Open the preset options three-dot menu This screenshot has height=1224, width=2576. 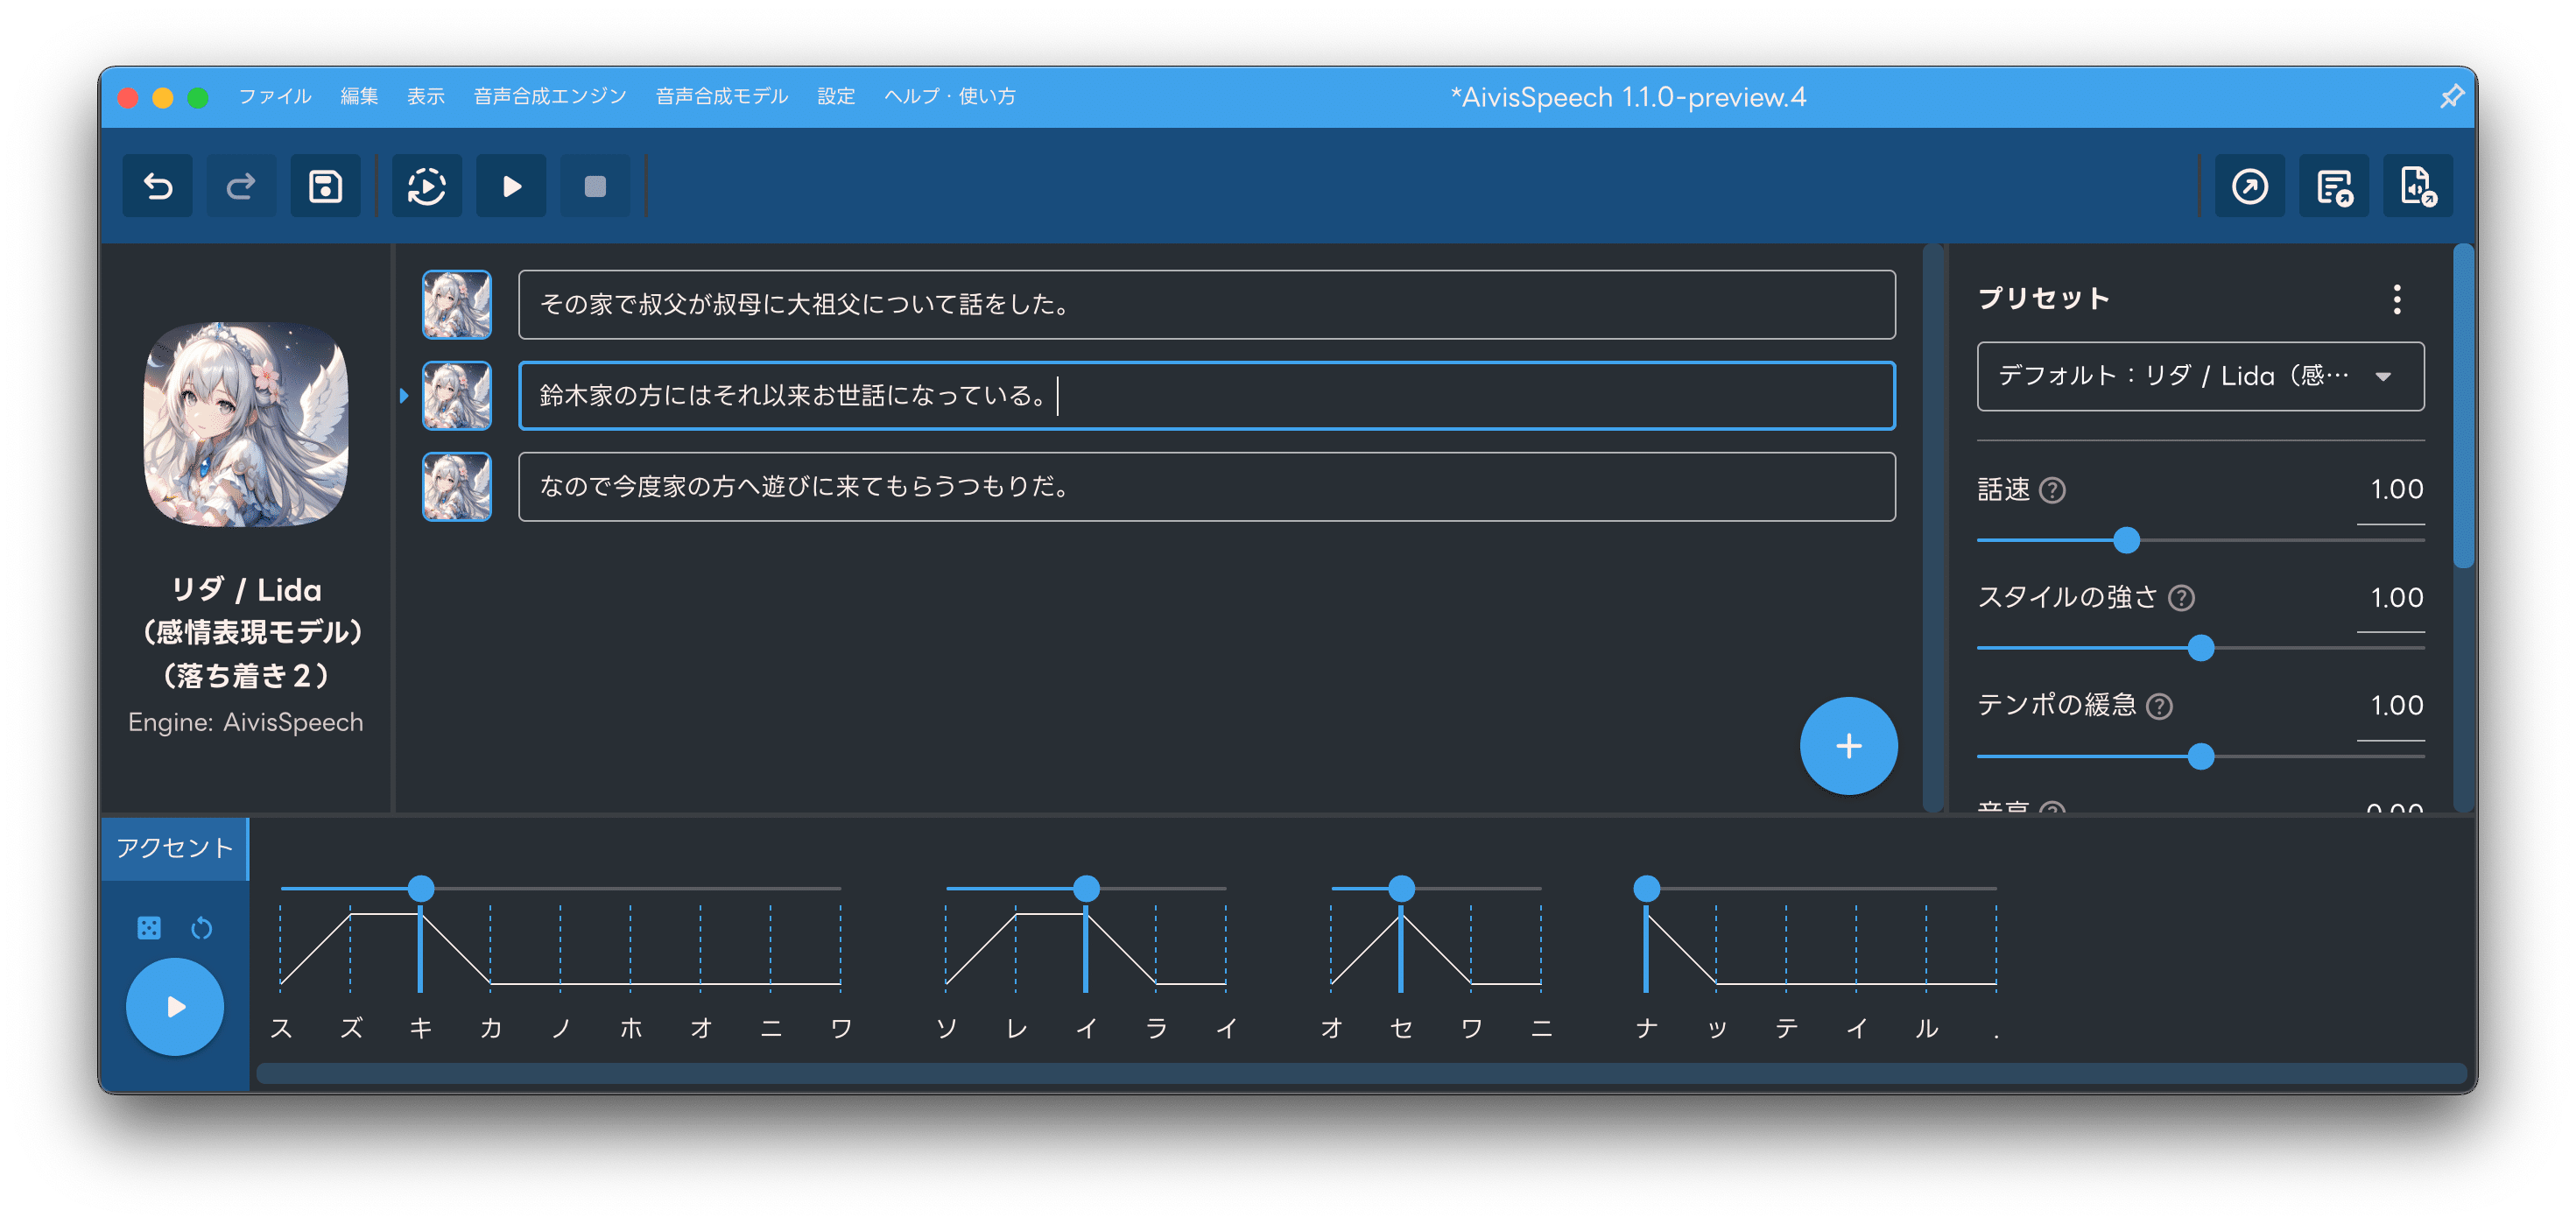click(2396, 298)
